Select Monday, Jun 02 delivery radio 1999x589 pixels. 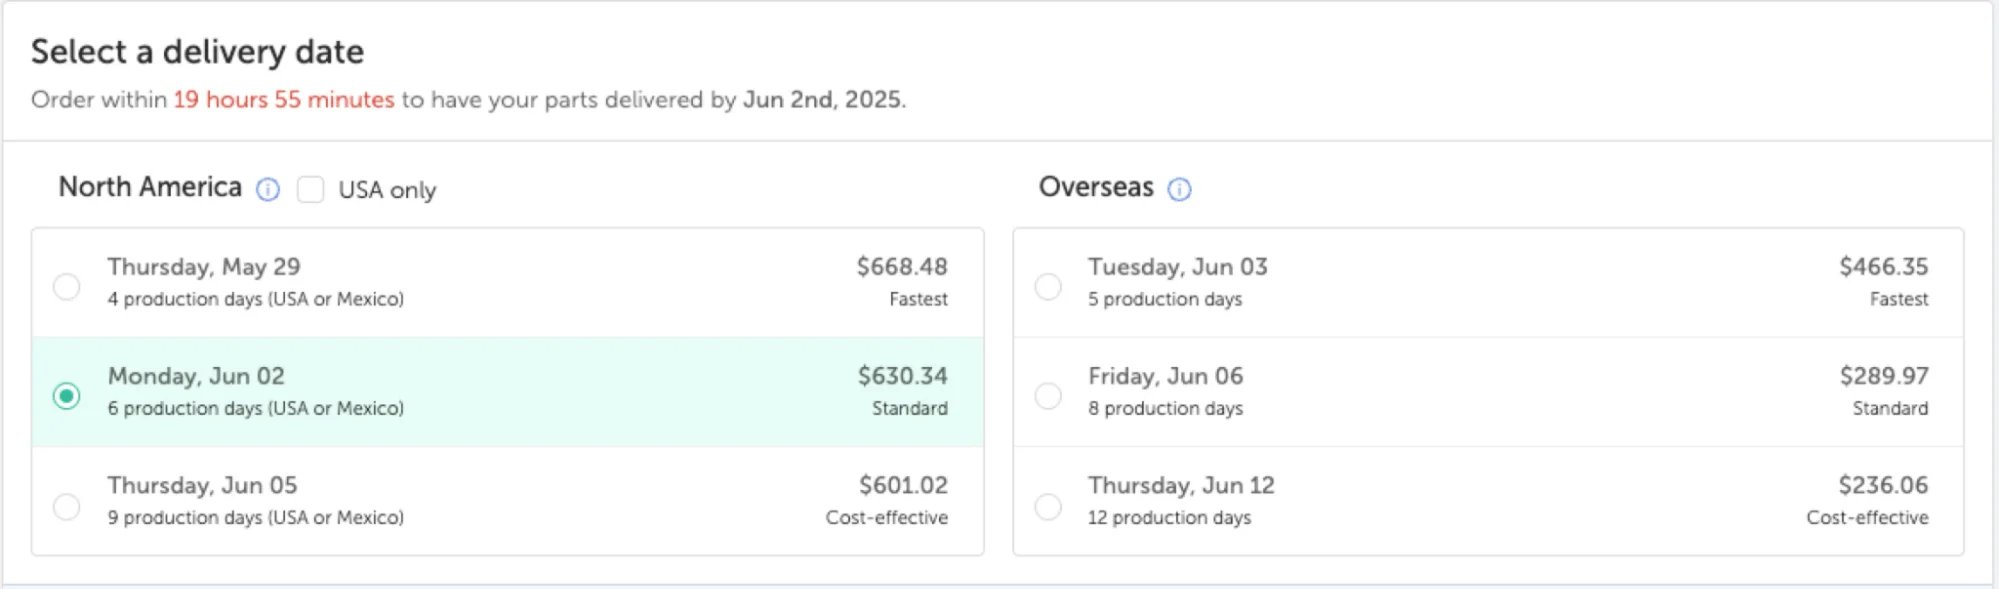[67, 396]
